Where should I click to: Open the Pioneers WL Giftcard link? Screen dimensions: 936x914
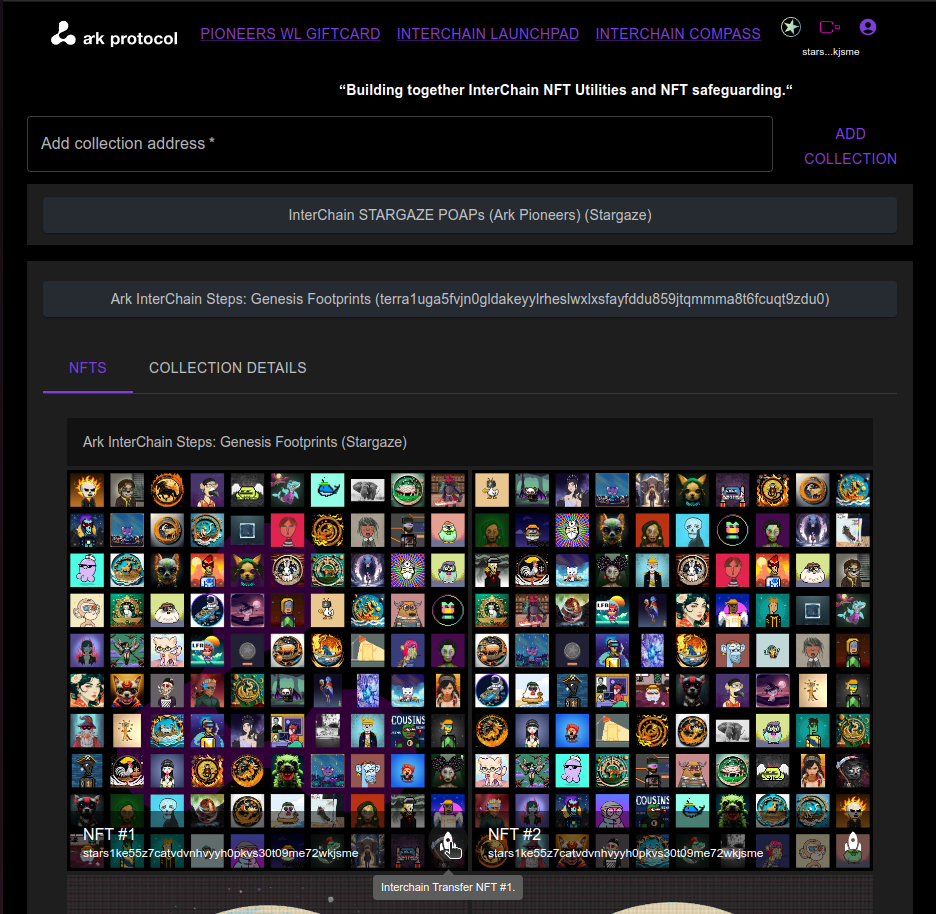290,34
